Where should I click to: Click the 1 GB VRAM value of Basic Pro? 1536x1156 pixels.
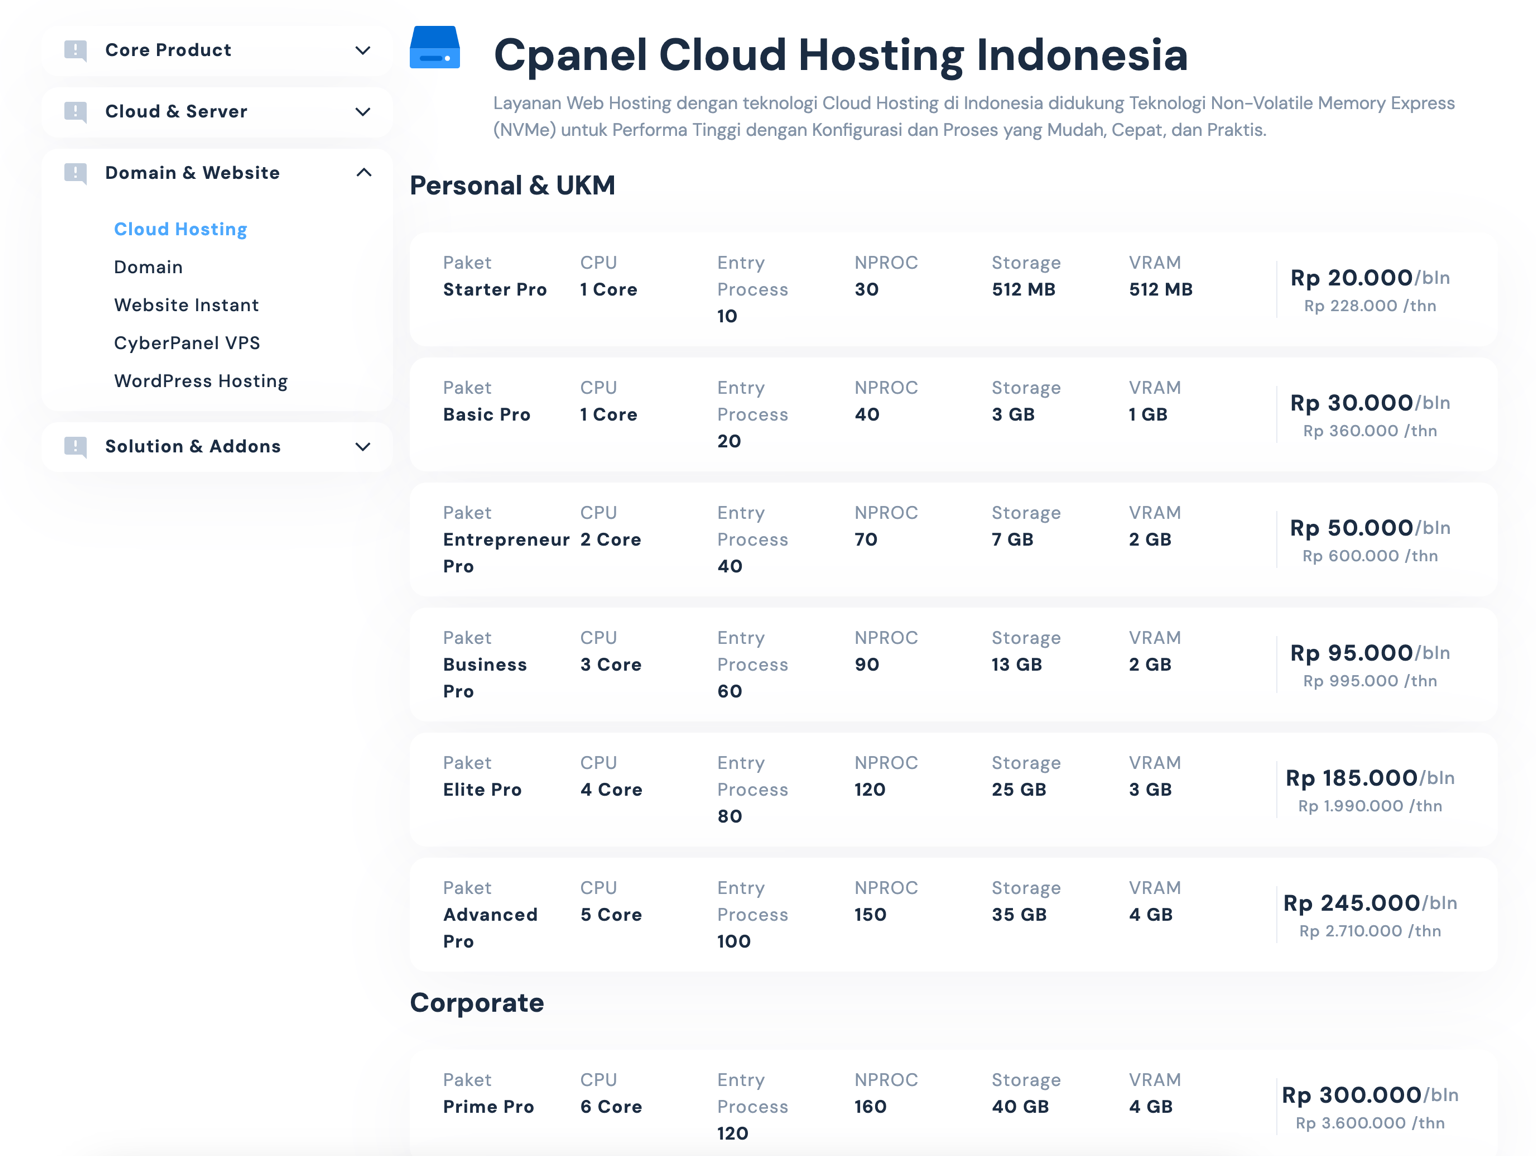(1148, 415)
